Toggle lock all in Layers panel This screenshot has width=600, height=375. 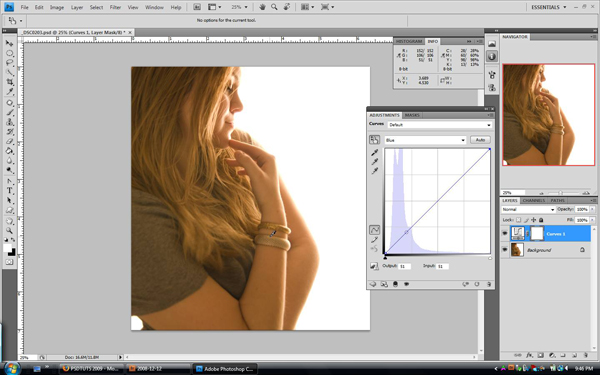(541, 220)
